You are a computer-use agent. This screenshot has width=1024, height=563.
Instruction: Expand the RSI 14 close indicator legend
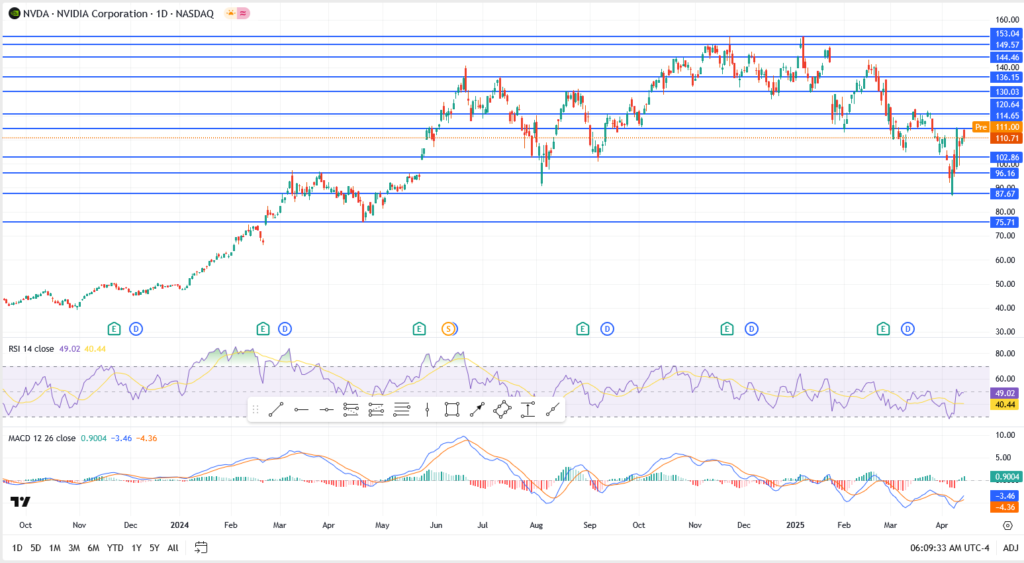tap(42, 348)
